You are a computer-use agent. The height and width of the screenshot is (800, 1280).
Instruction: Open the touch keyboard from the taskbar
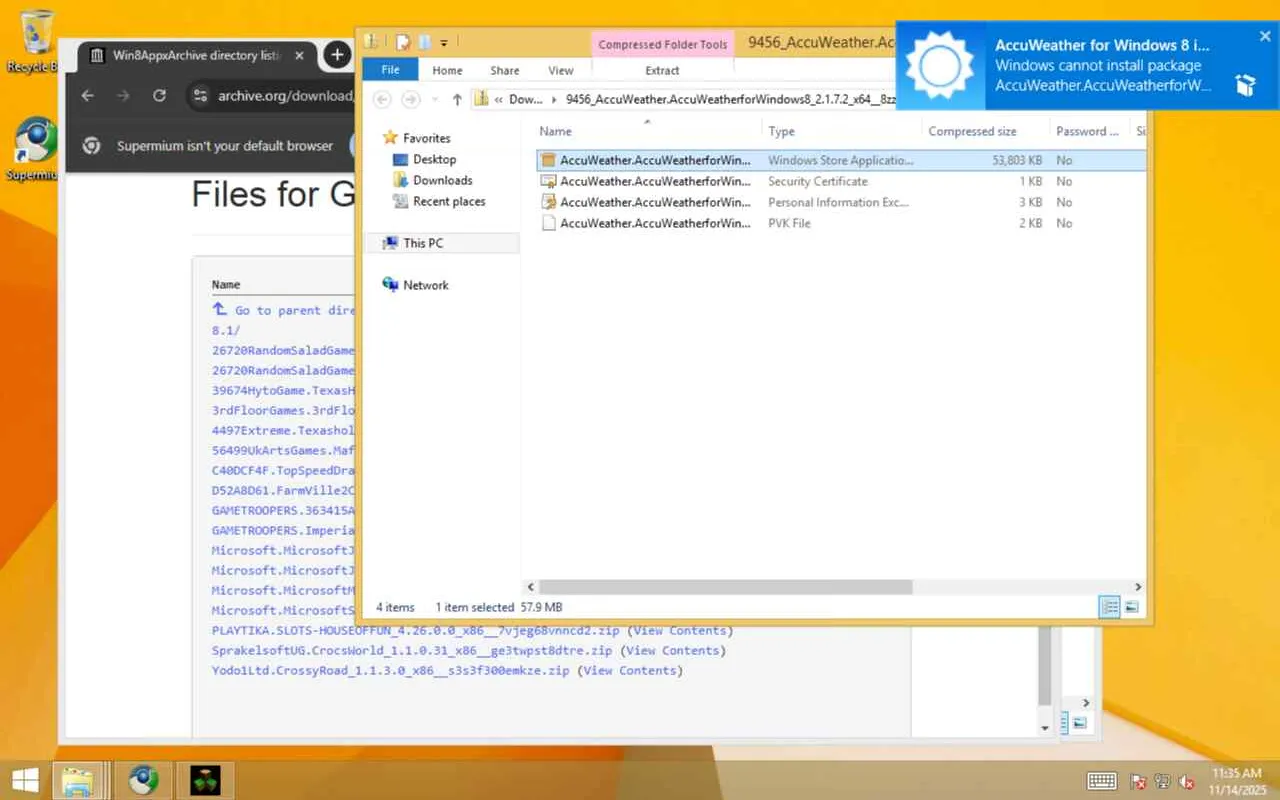pos(1102,780)
